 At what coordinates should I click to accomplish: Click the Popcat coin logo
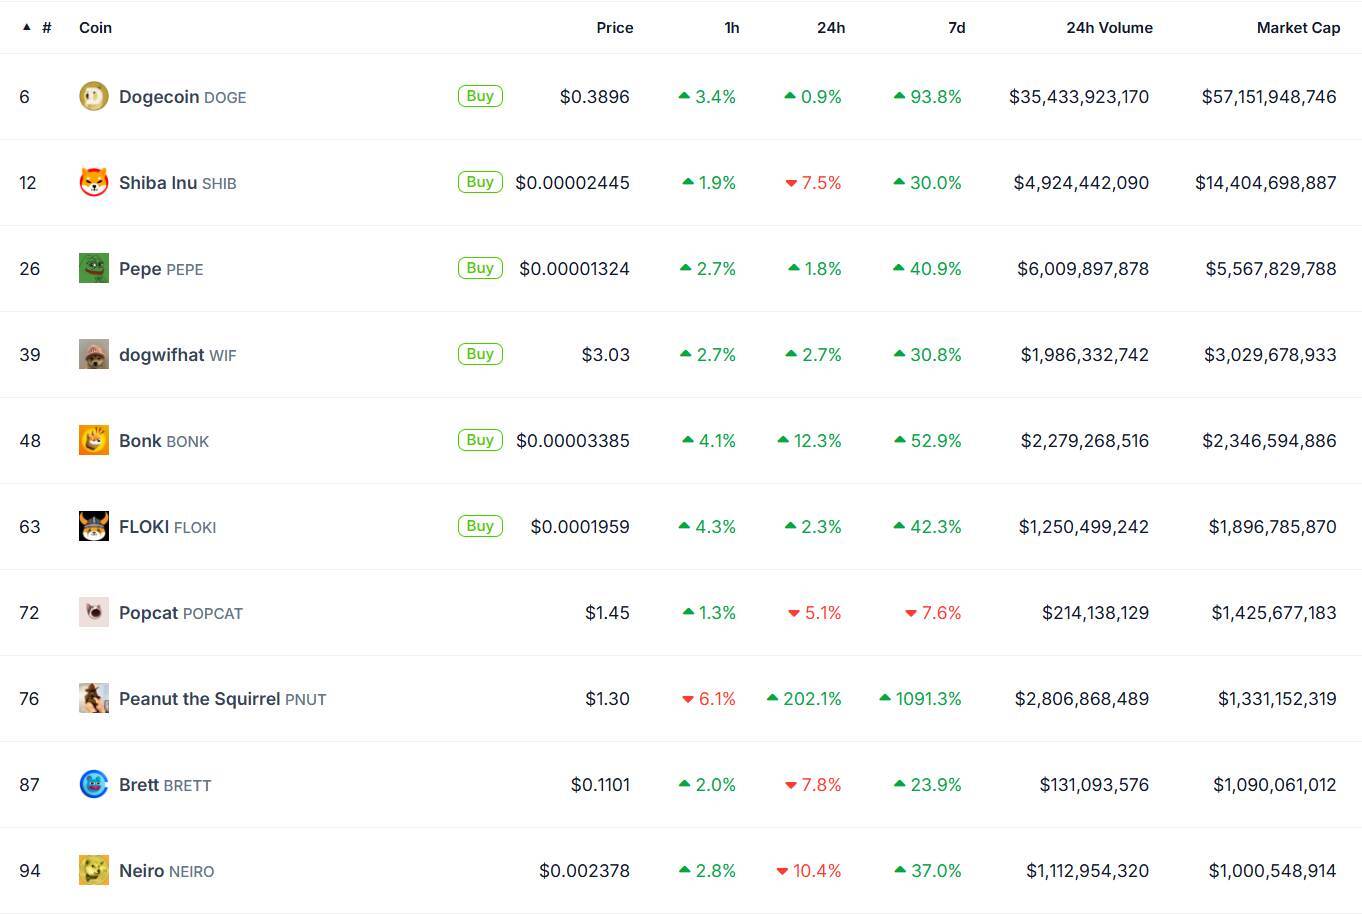coord(94,612)
